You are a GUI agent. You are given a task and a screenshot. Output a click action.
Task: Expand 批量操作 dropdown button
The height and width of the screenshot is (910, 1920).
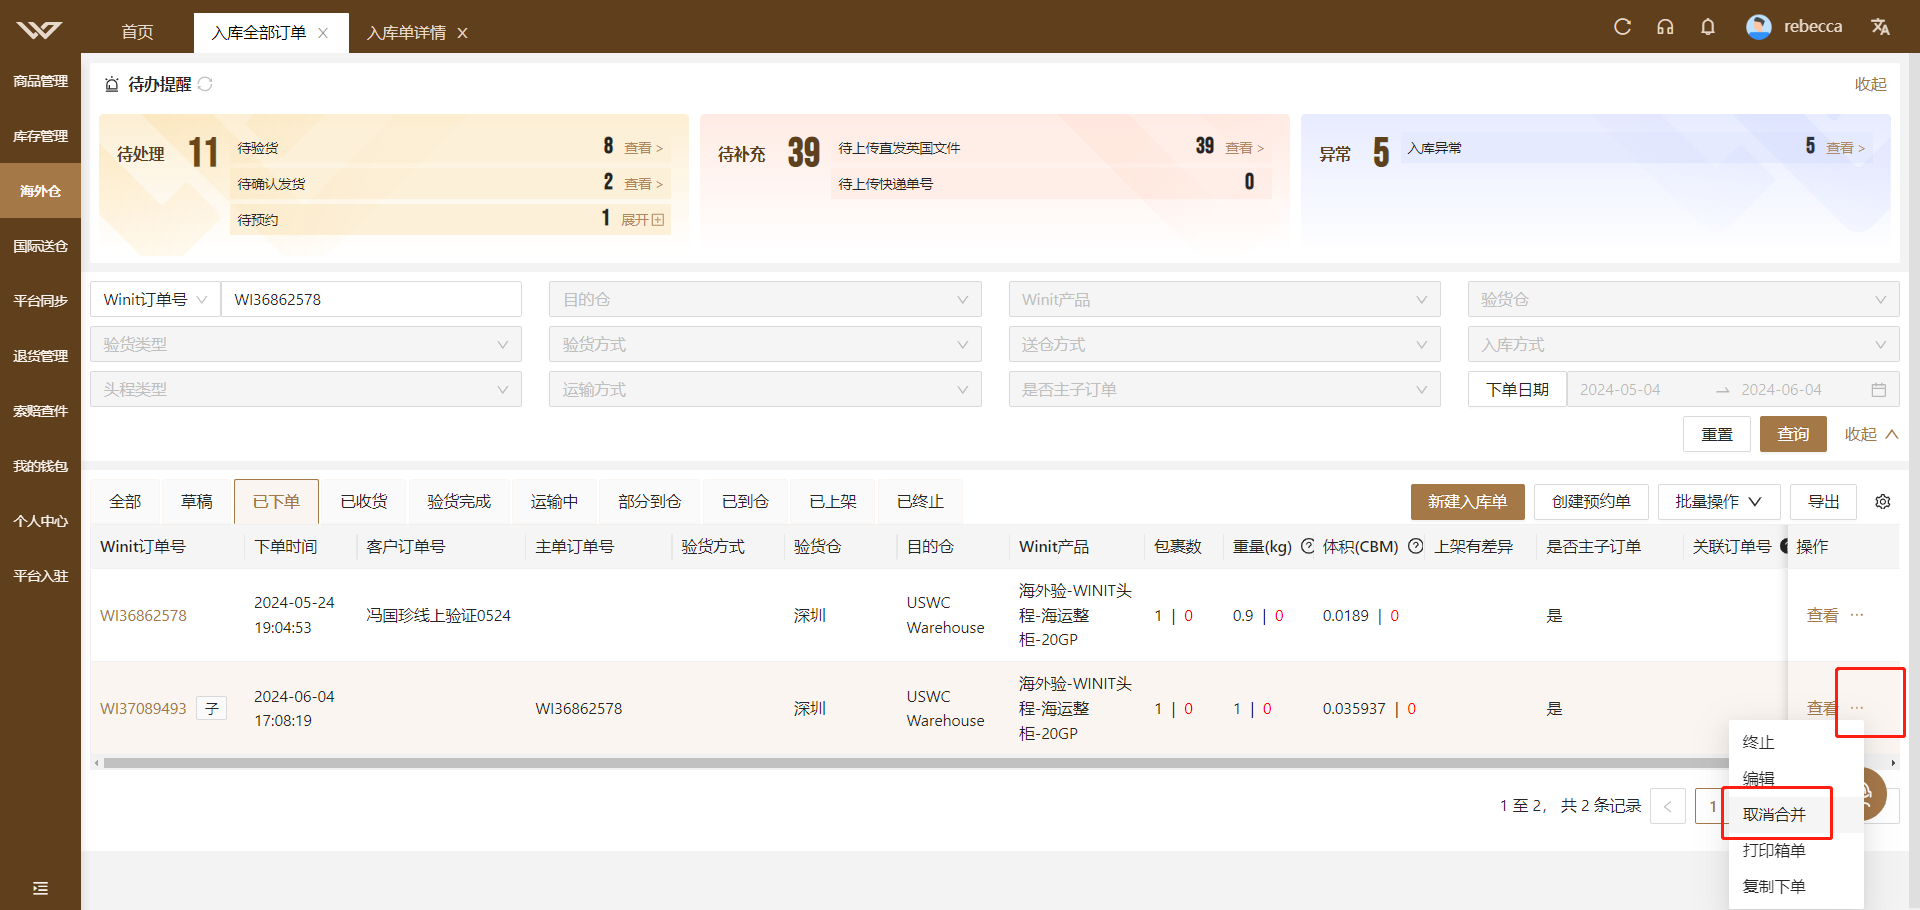pos(1718,502)
